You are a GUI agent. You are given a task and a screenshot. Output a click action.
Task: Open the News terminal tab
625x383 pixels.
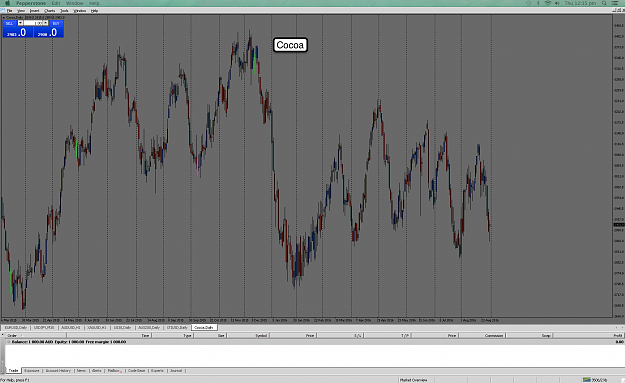click(x=81, y=371)
